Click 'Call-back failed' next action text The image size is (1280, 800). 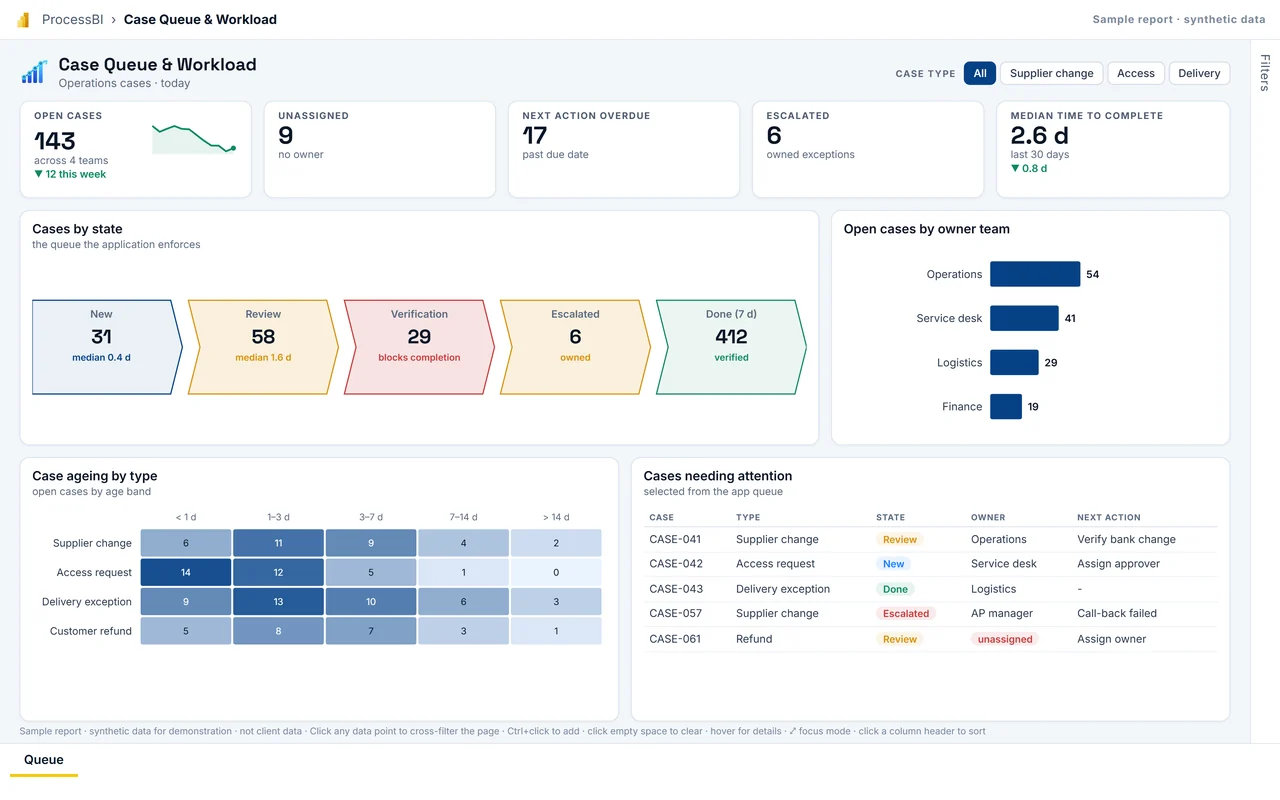pos(1117,614)
